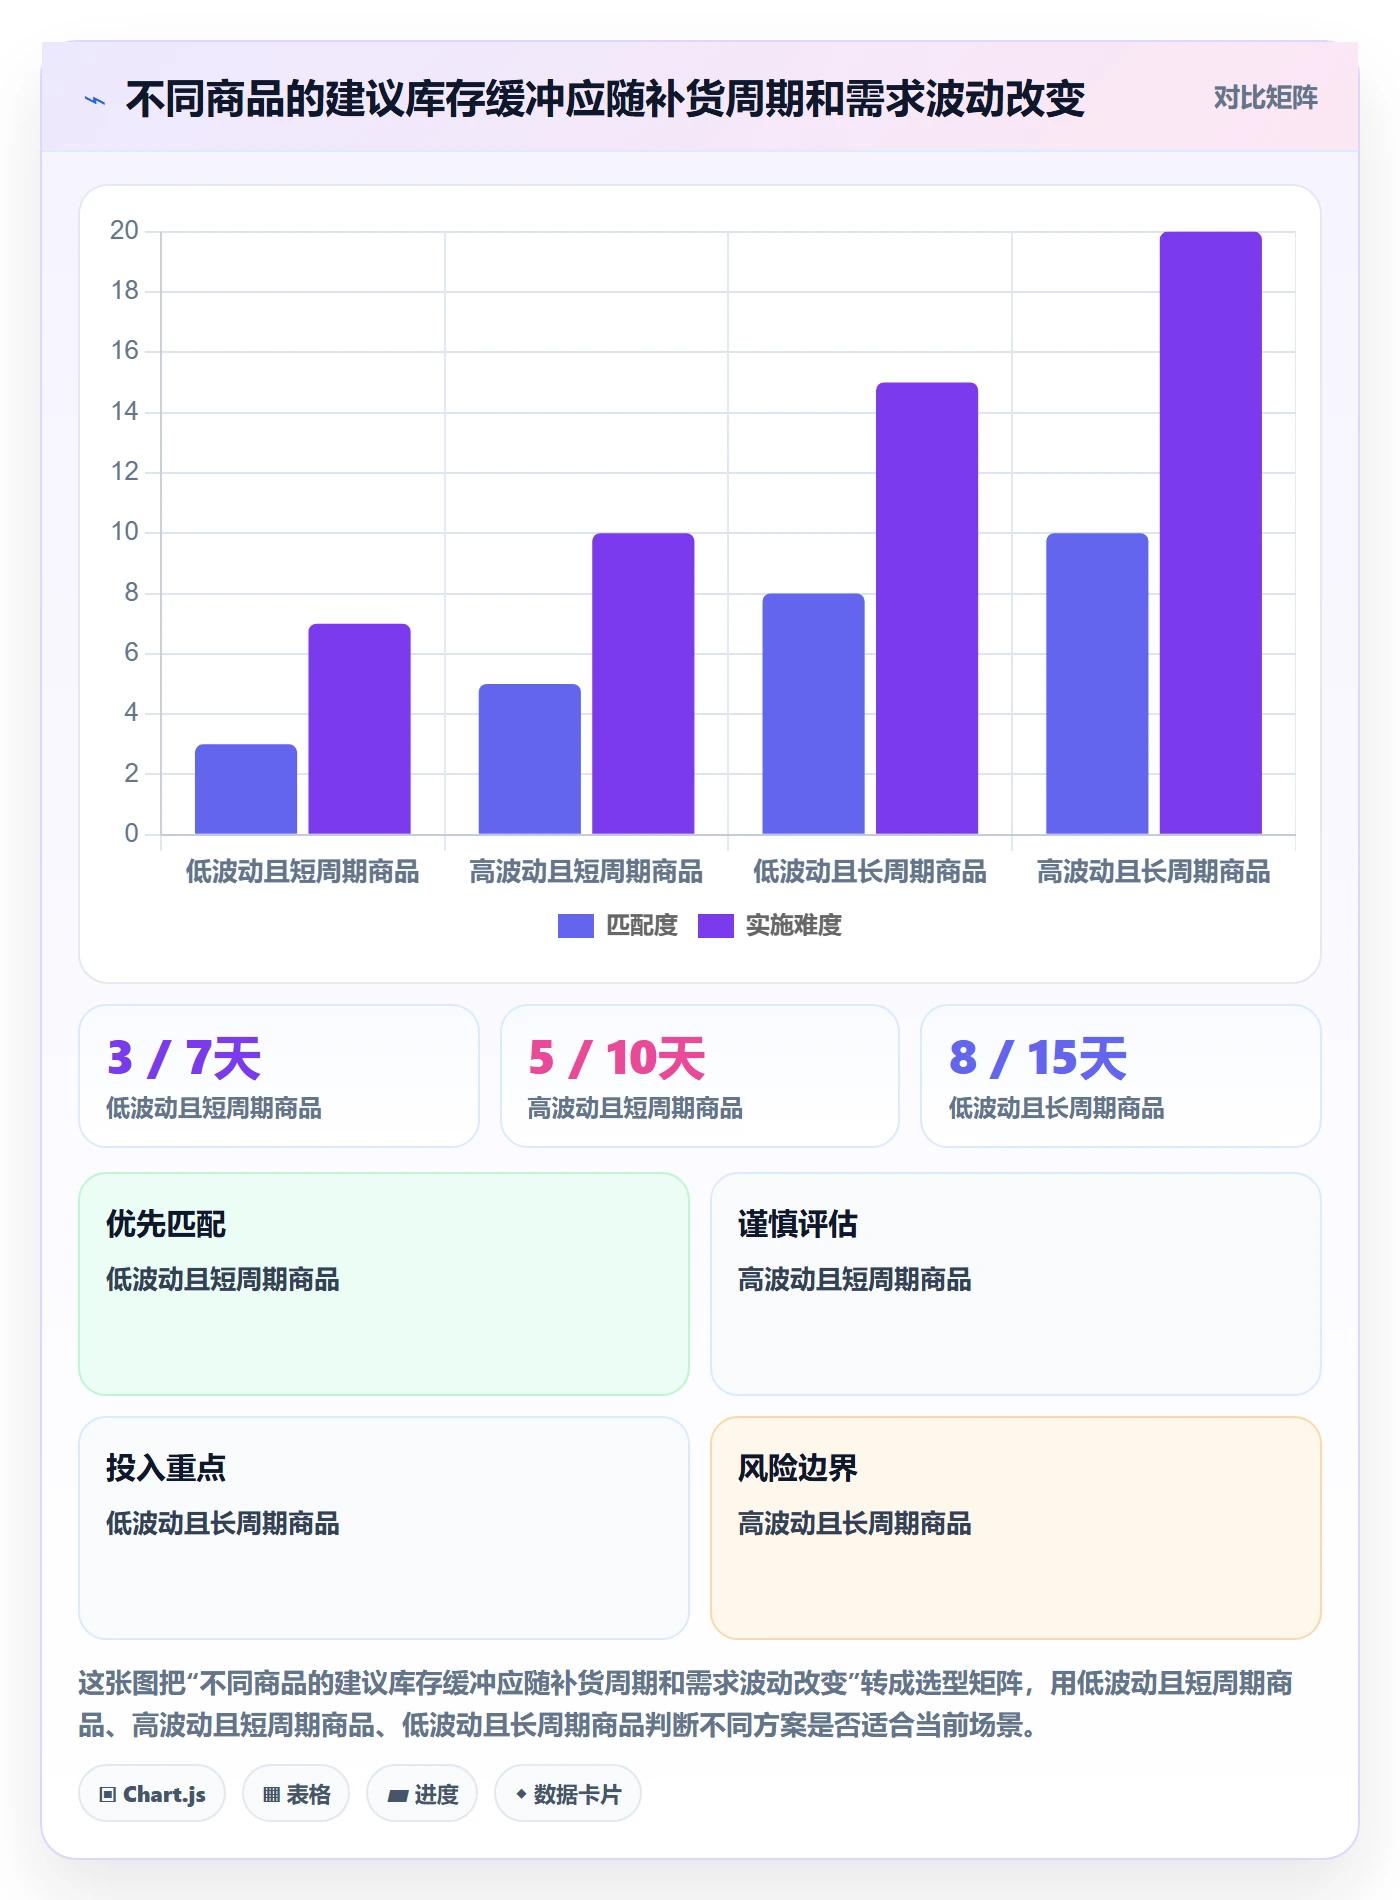Click the 匹配度 bar for 低波动且短周期商品
The height and width of the screenshot is (1900, 1400).
[x=246, y=789]
